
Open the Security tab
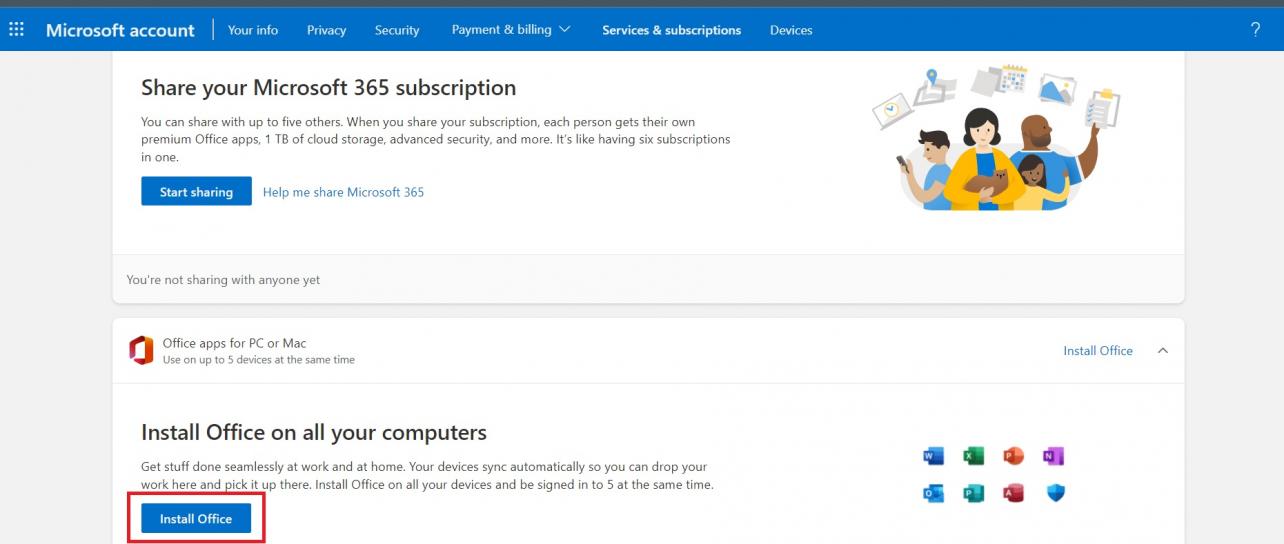tap(397, 30)
